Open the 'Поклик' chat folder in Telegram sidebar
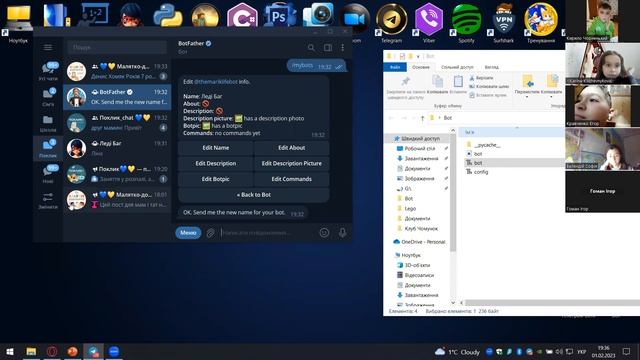 (48, 149)
